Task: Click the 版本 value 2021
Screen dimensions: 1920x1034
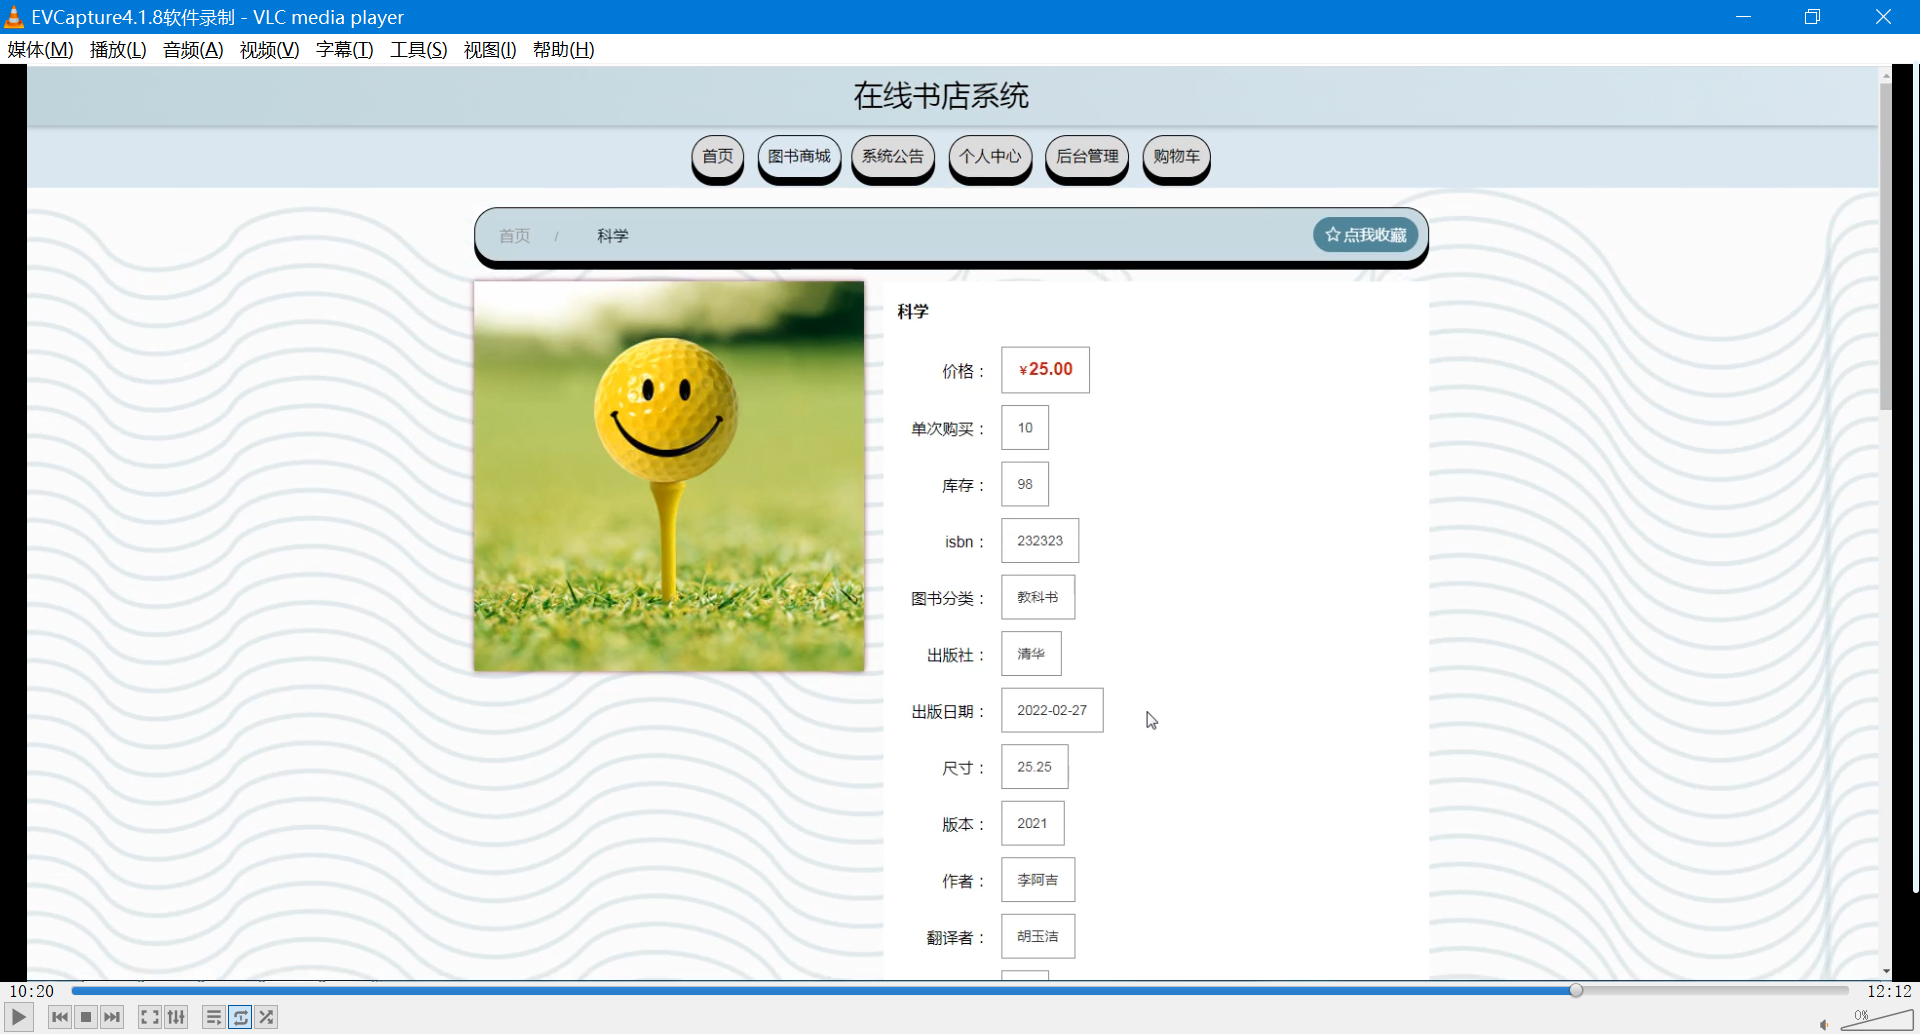Action: tap(1033, 823)
